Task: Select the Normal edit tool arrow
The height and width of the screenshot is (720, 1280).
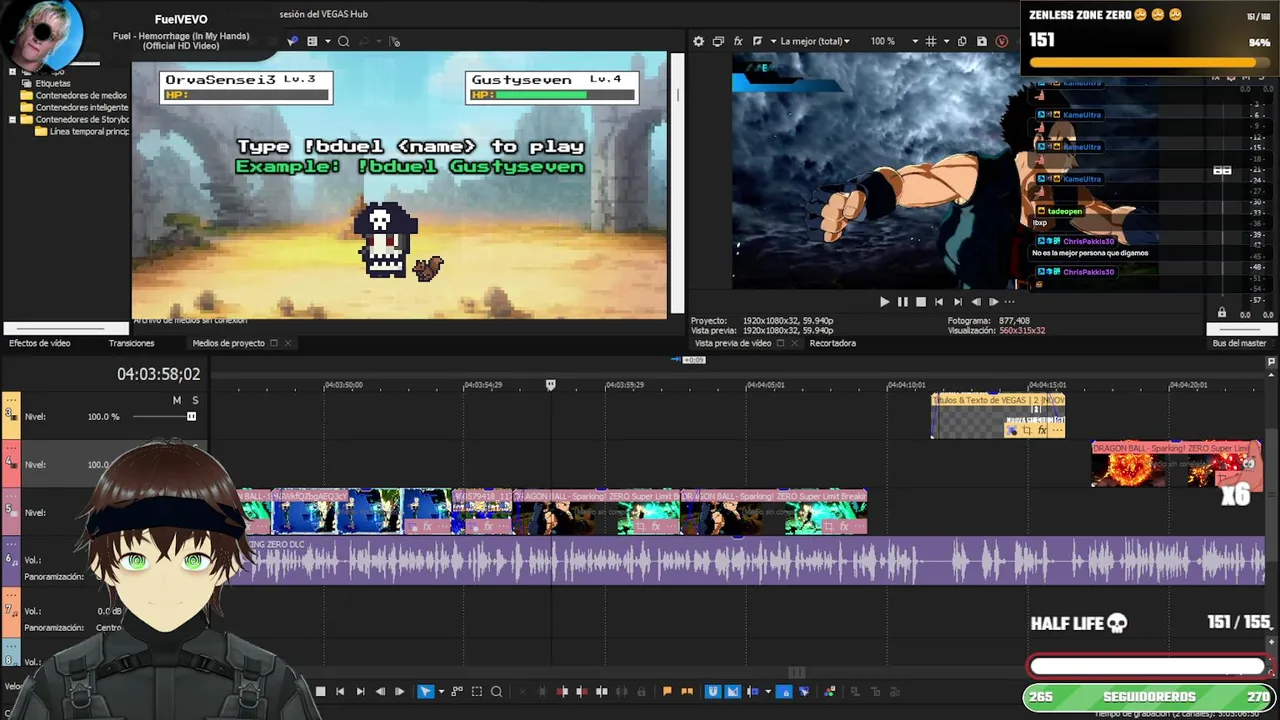Action: [425, 691]
